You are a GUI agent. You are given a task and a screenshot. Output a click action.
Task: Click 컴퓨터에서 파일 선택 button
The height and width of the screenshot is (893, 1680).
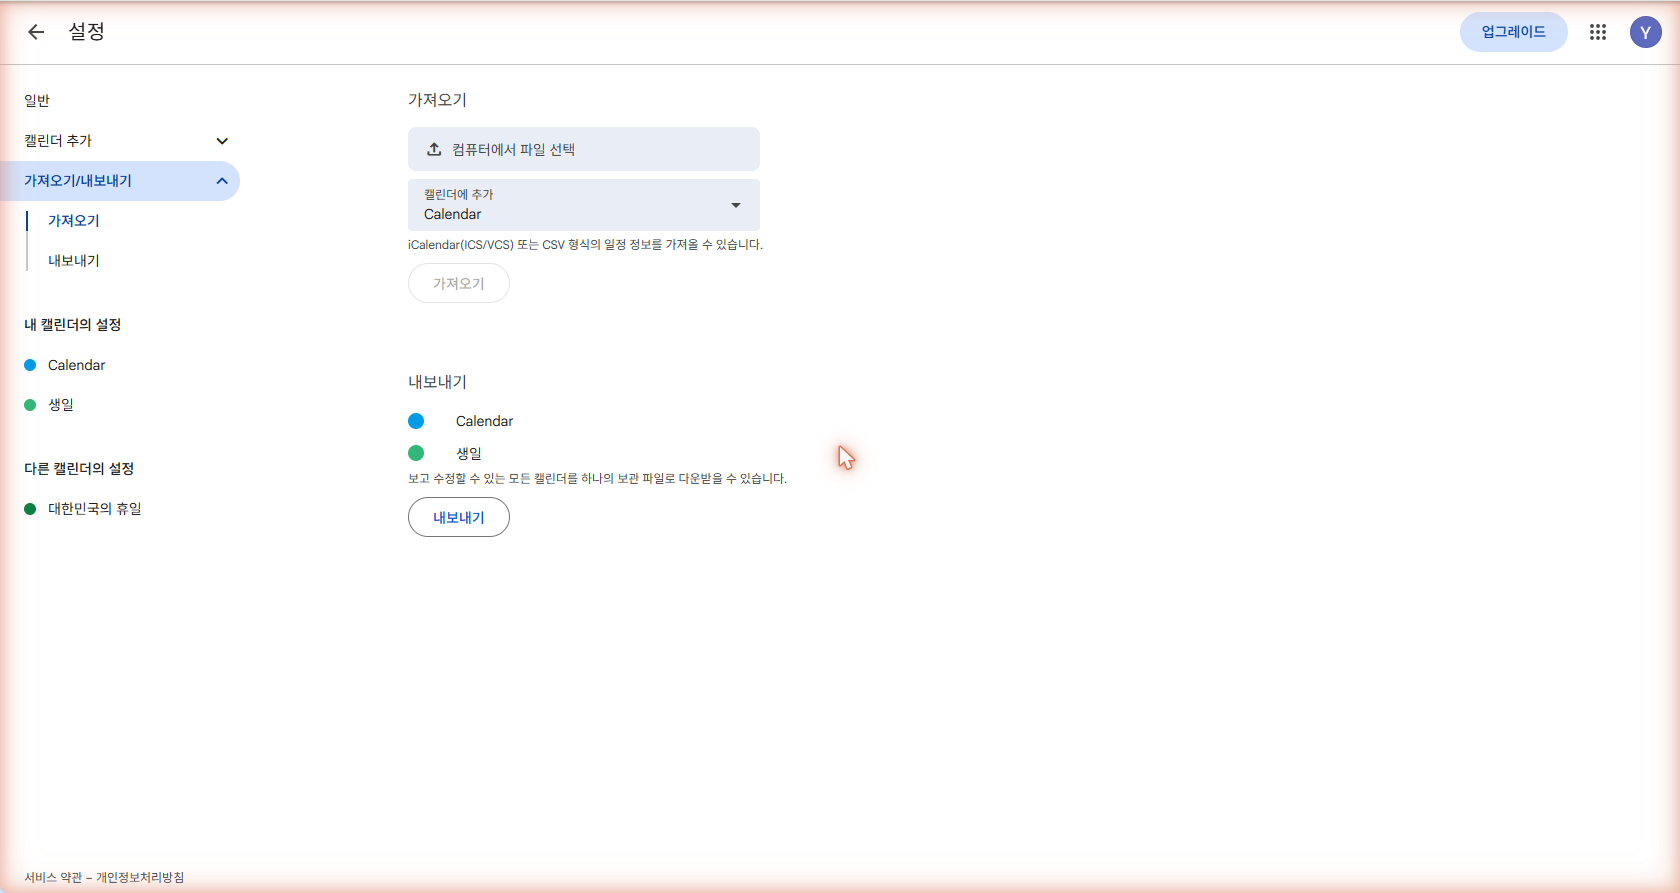pyautogui.click(x=584, y=149)
